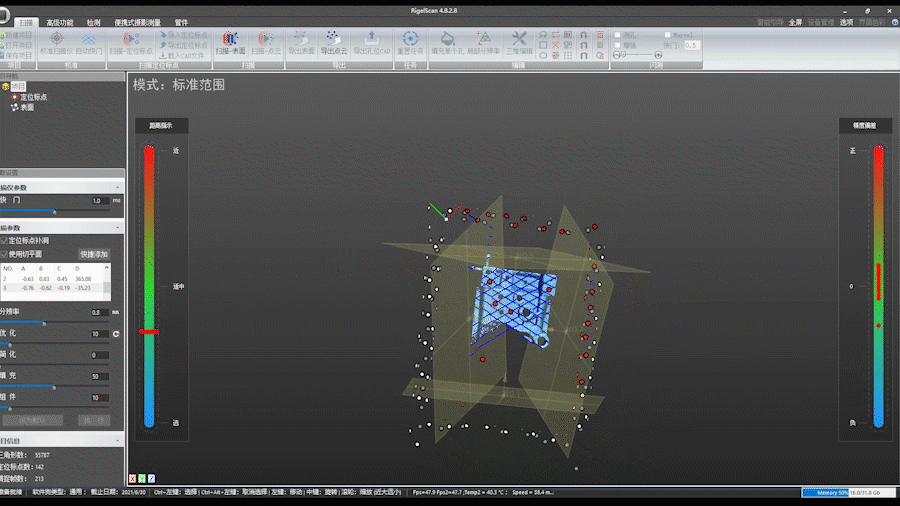Click the 载入CAD文件 load CAD icon

click(x=163, y=56)
